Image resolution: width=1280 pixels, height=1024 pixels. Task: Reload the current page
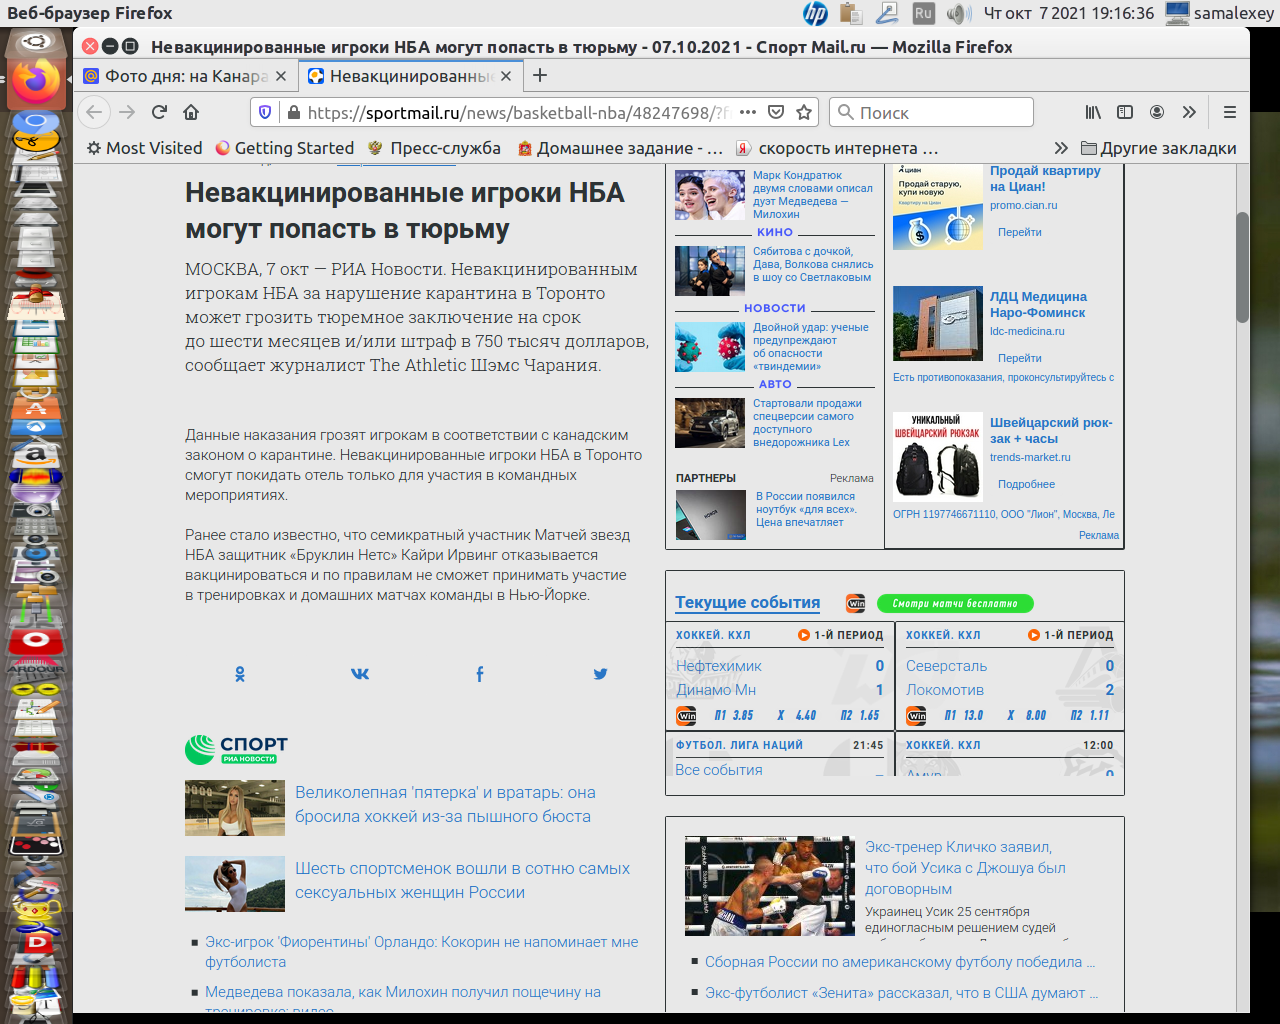(159, 112)
